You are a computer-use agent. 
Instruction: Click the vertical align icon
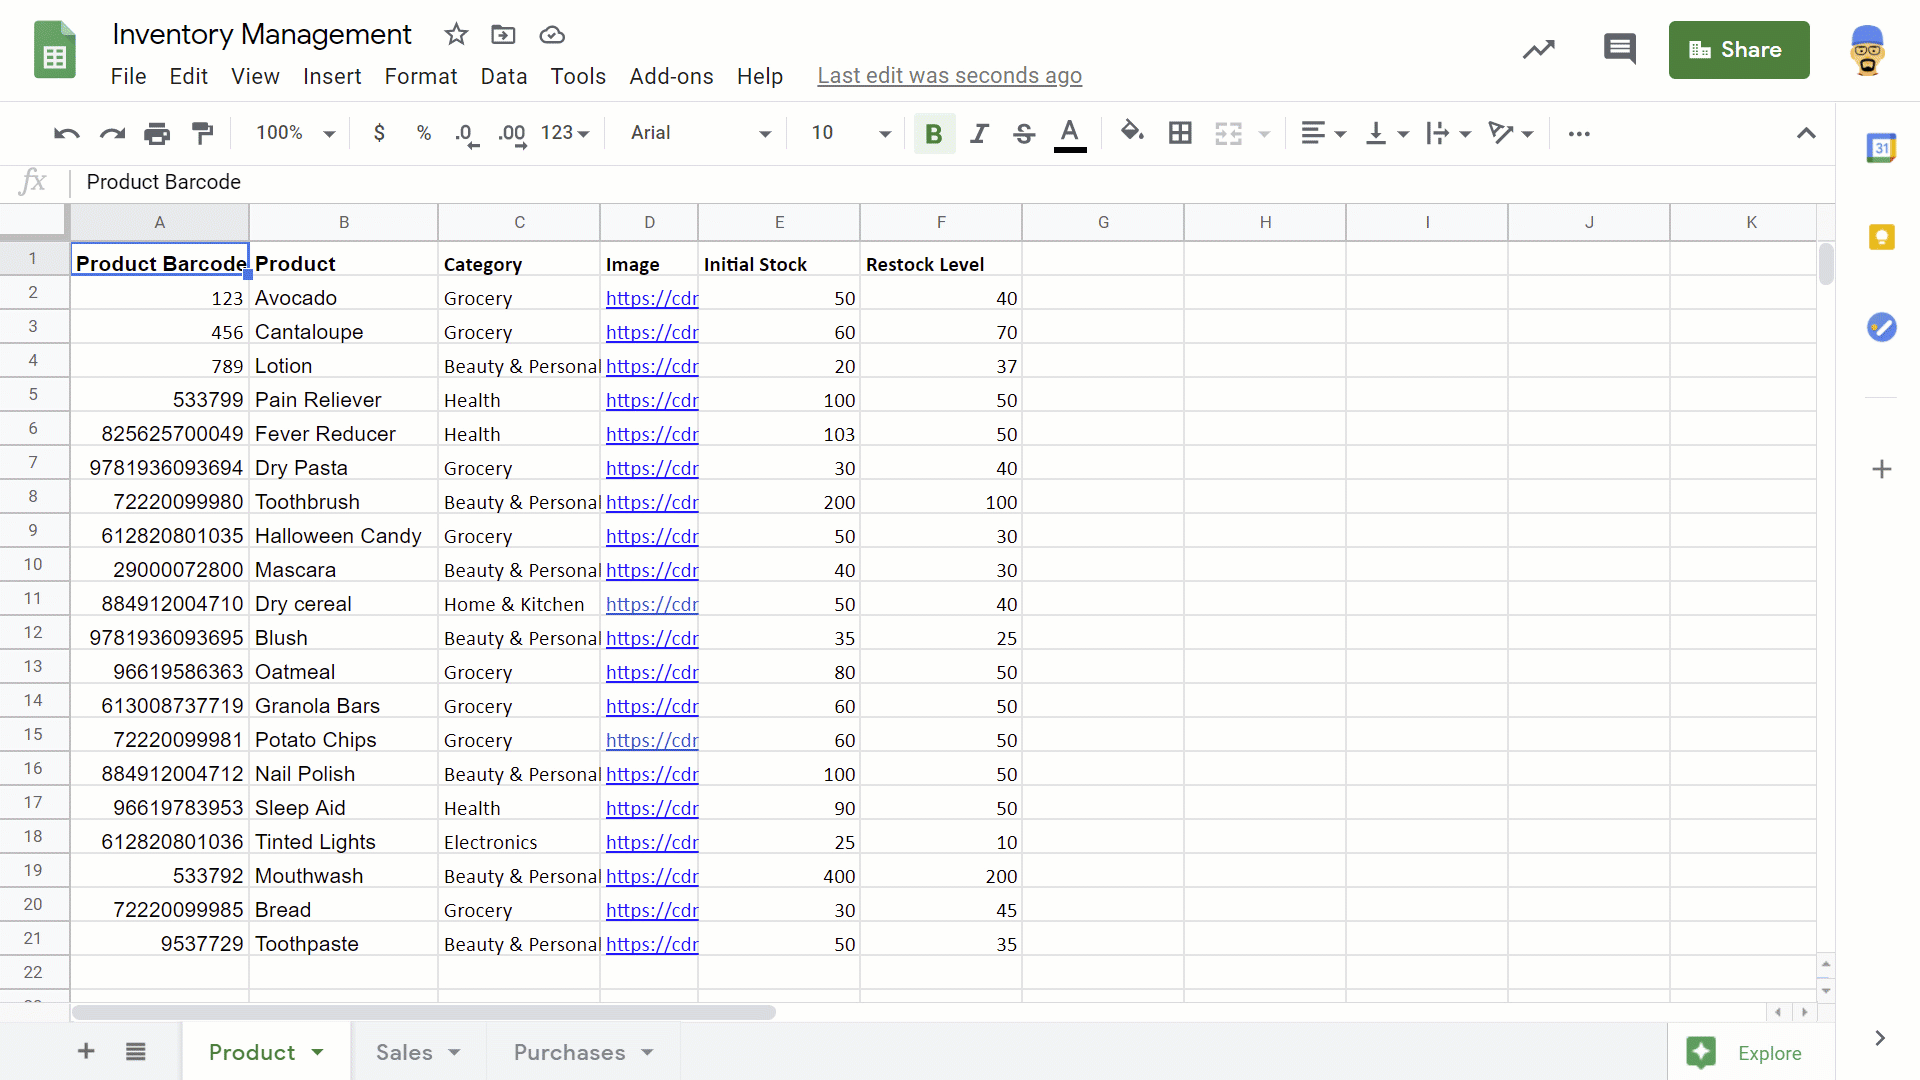(x=1383, y=132)
